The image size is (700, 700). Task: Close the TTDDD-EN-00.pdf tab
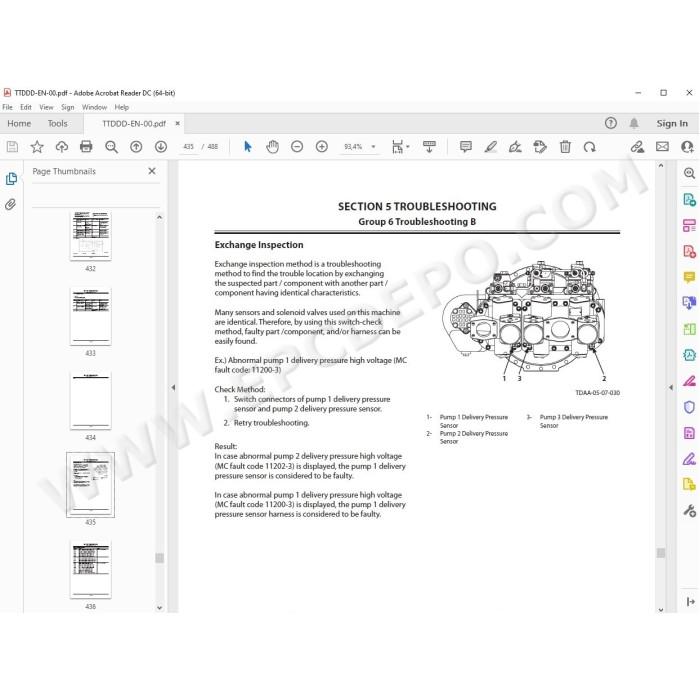point(178,123)
